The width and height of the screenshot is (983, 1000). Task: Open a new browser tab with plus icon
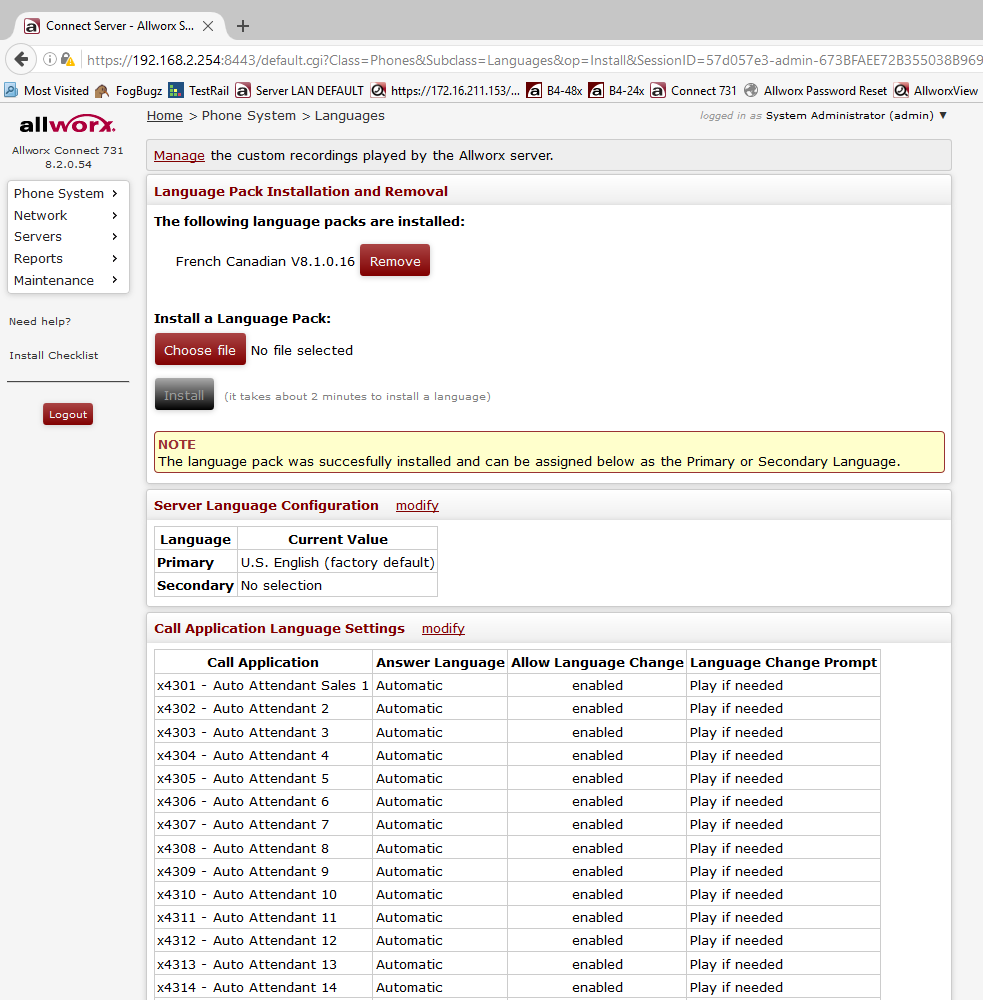[243, 26]
